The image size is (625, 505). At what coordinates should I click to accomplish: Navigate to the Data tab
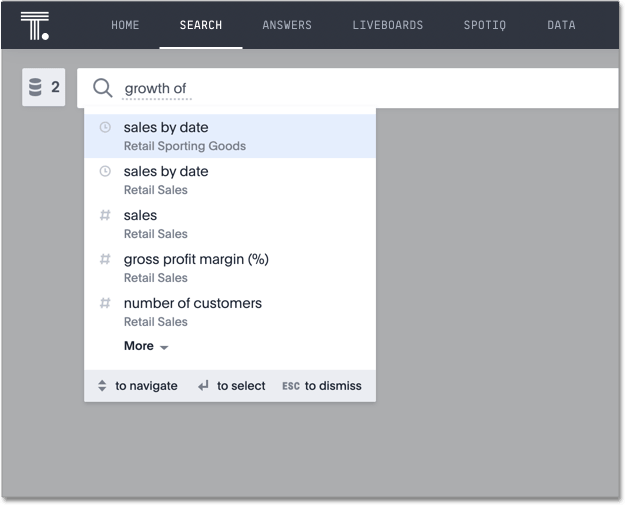(x=561, y=25)
